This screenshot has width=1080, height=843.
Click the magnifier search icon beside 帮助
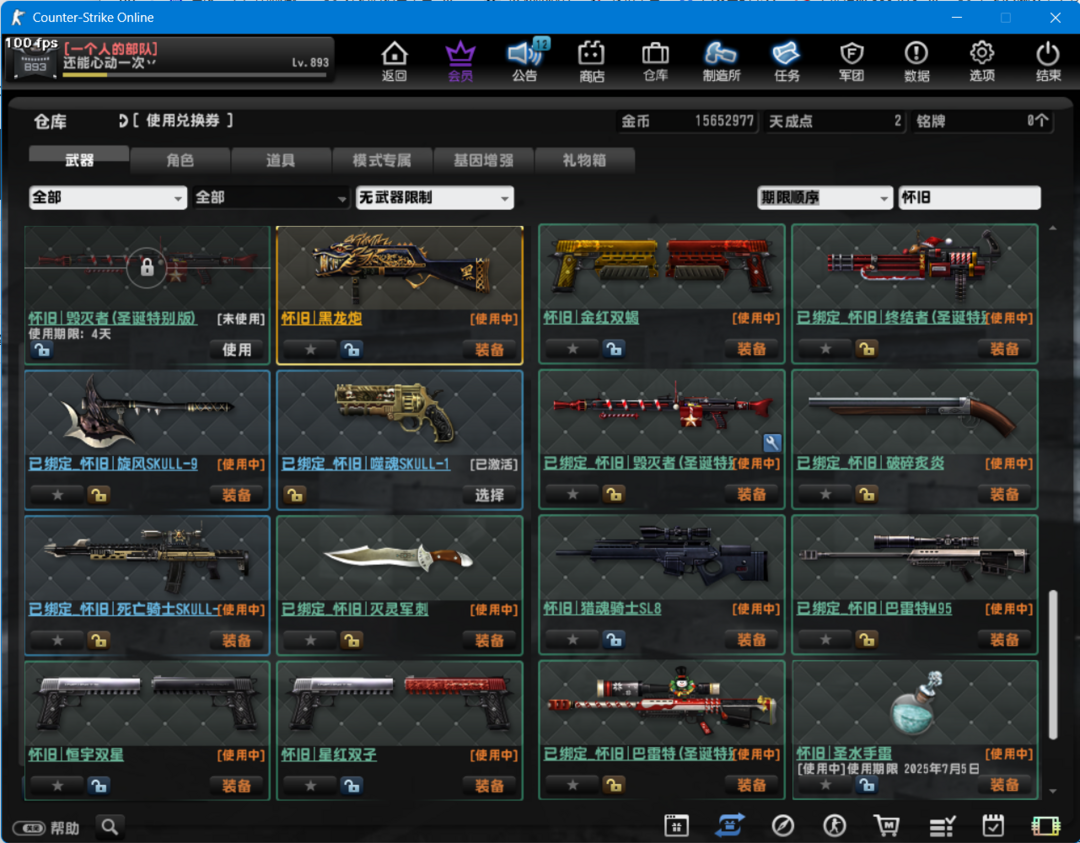point(110,826)
